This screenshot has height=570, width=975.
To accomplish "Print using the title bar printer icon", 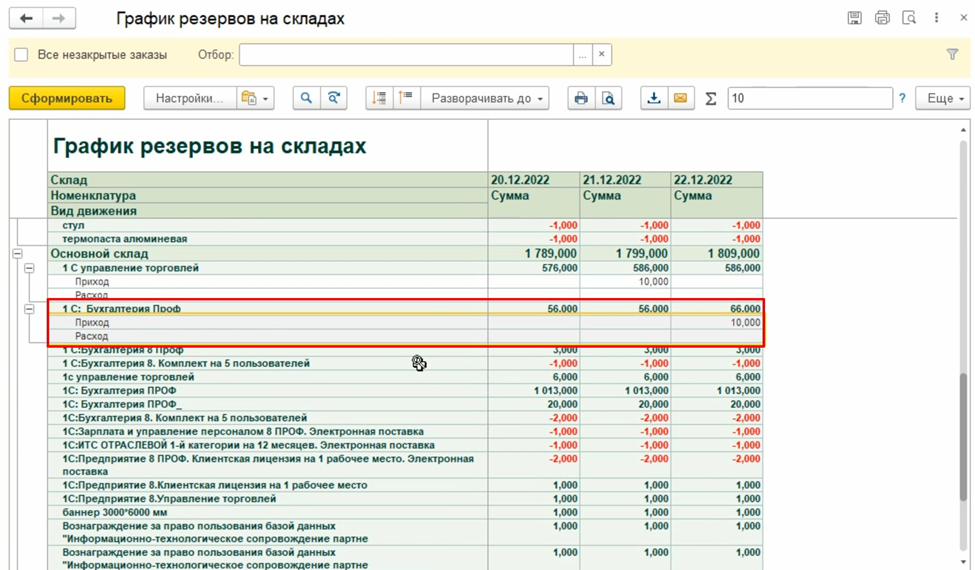I will point(882,18).
